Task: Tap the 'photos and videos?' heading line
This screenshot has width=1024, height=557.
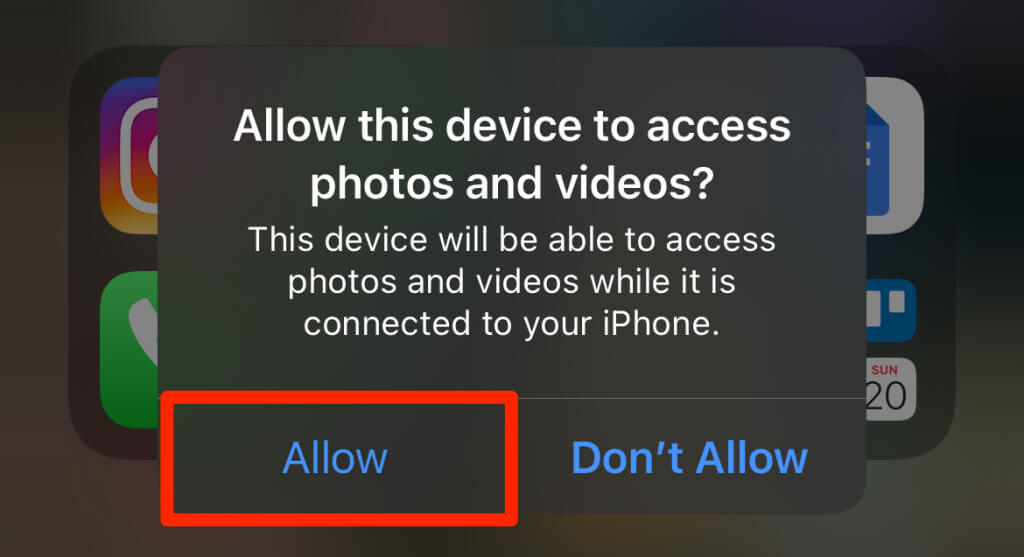Action: pyautogui.click(x=512, y=183)
